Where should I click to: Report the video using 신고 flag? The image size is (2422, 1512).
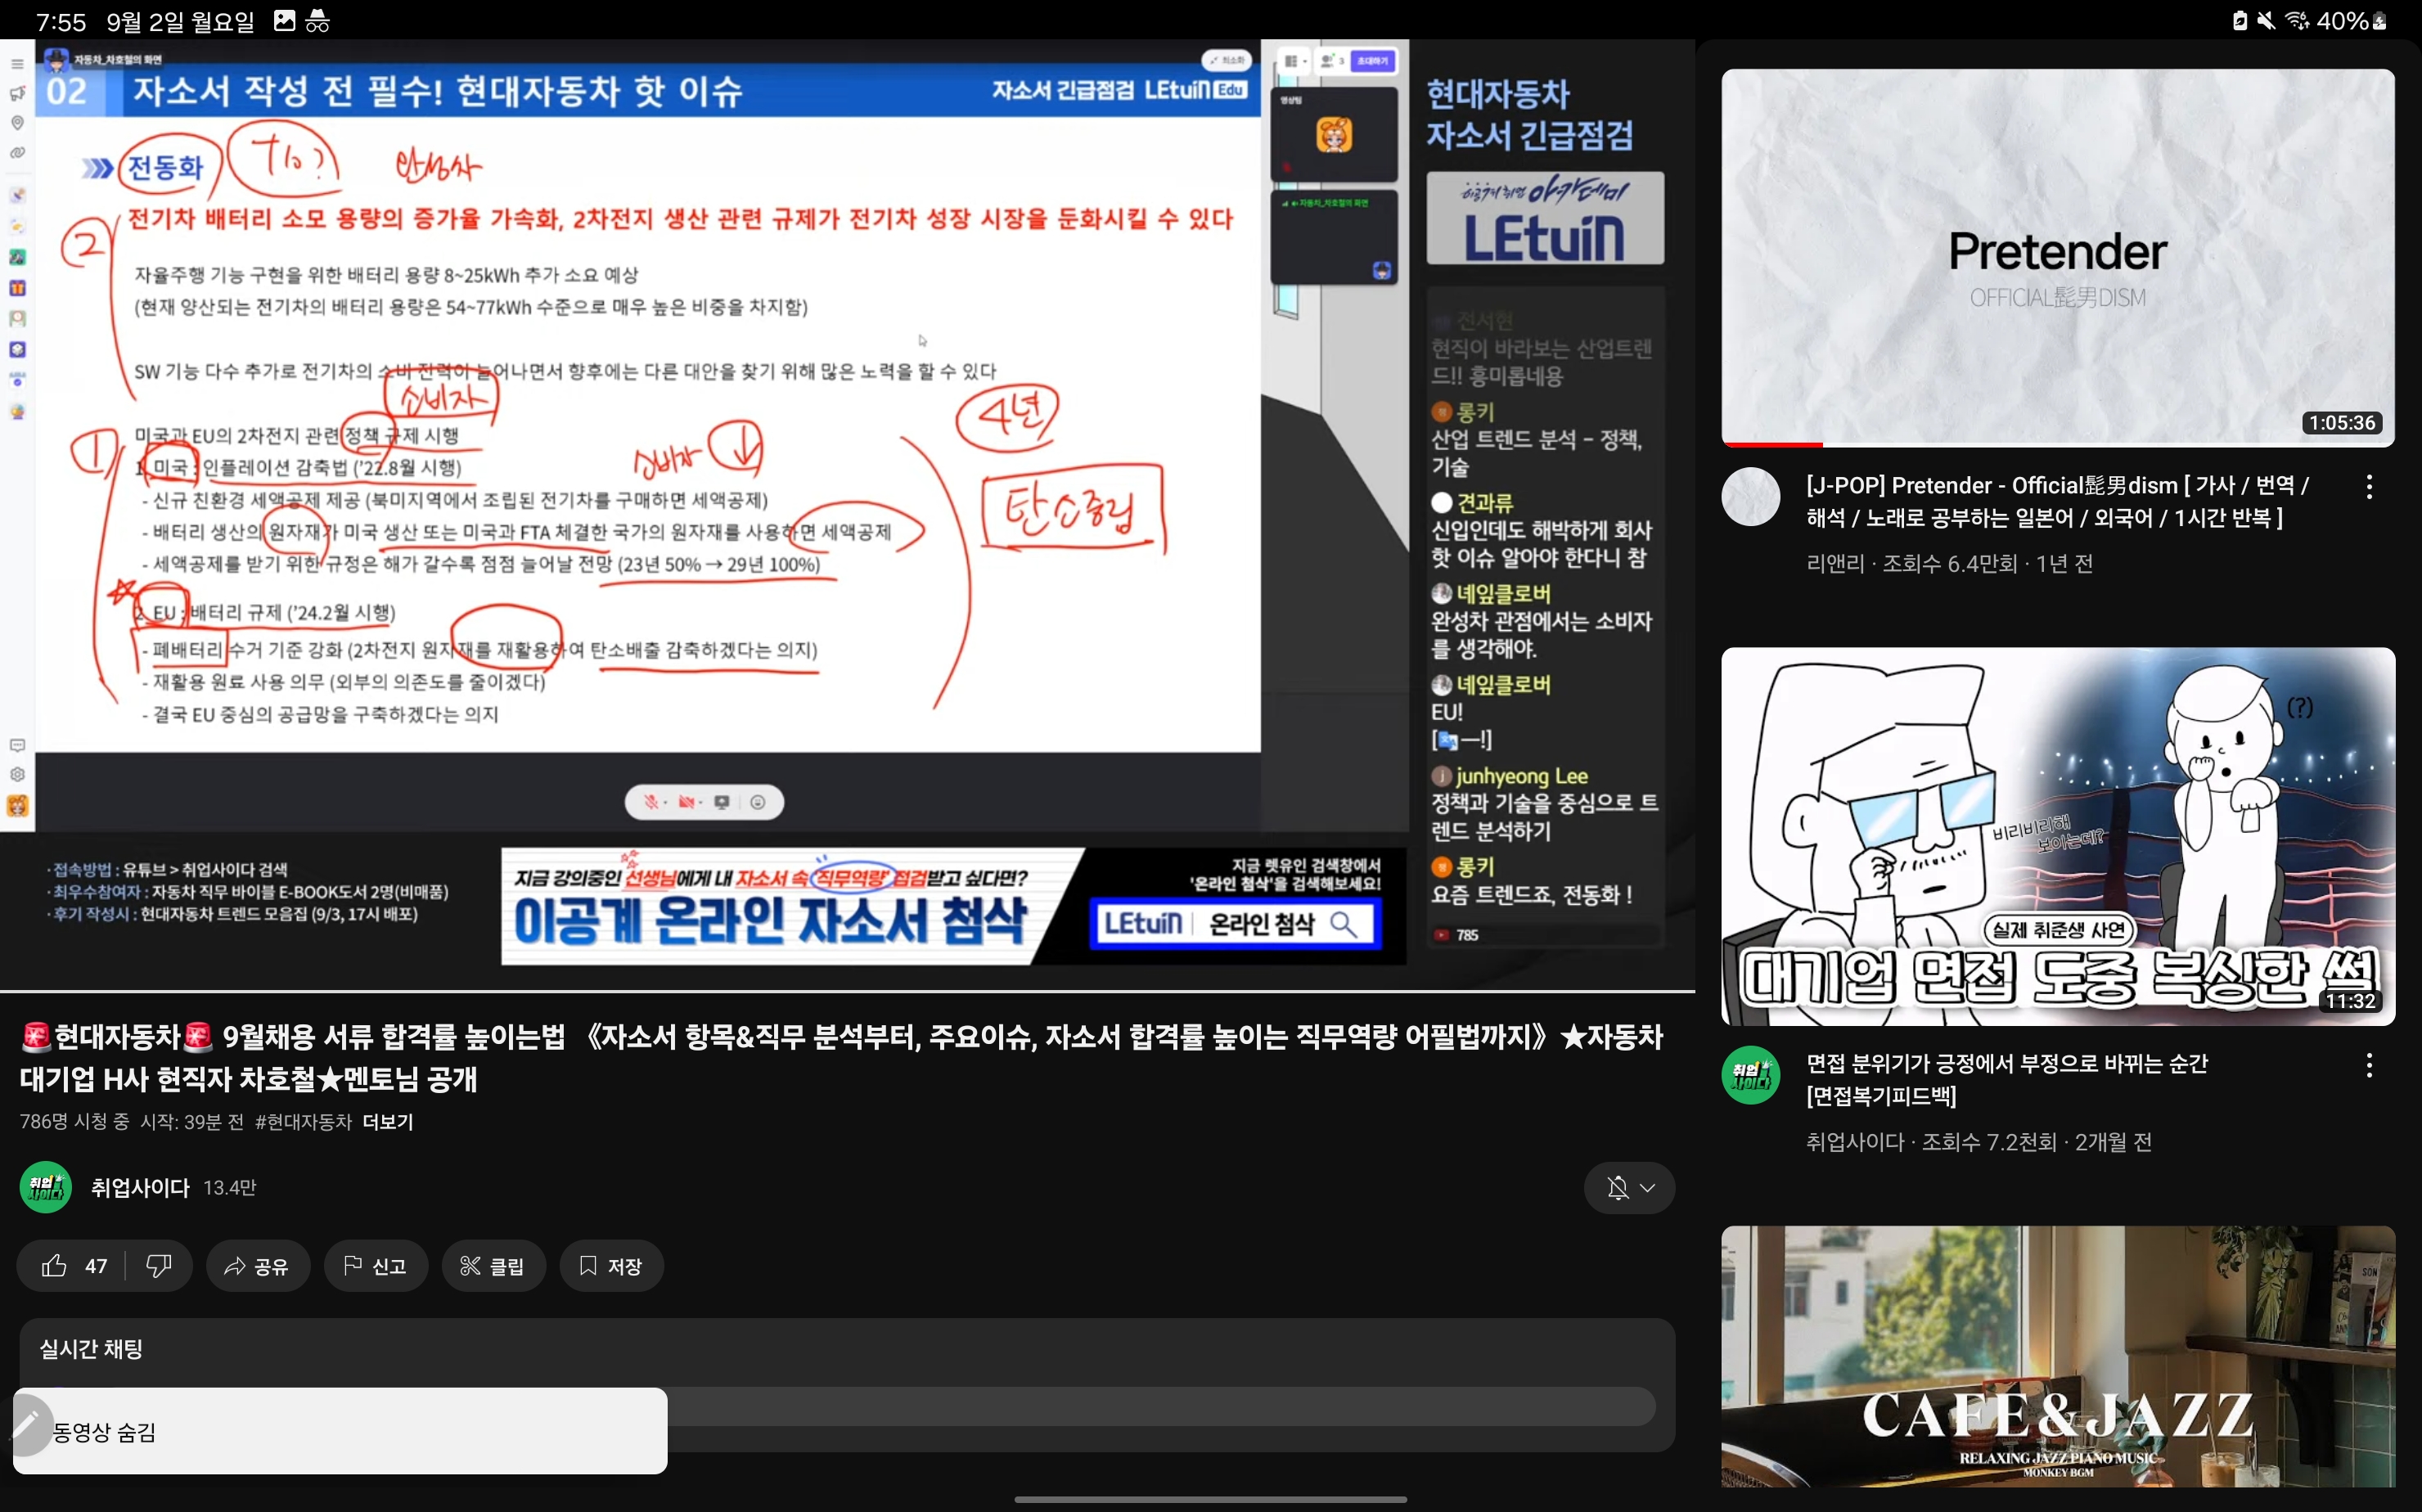(375, 1266)
